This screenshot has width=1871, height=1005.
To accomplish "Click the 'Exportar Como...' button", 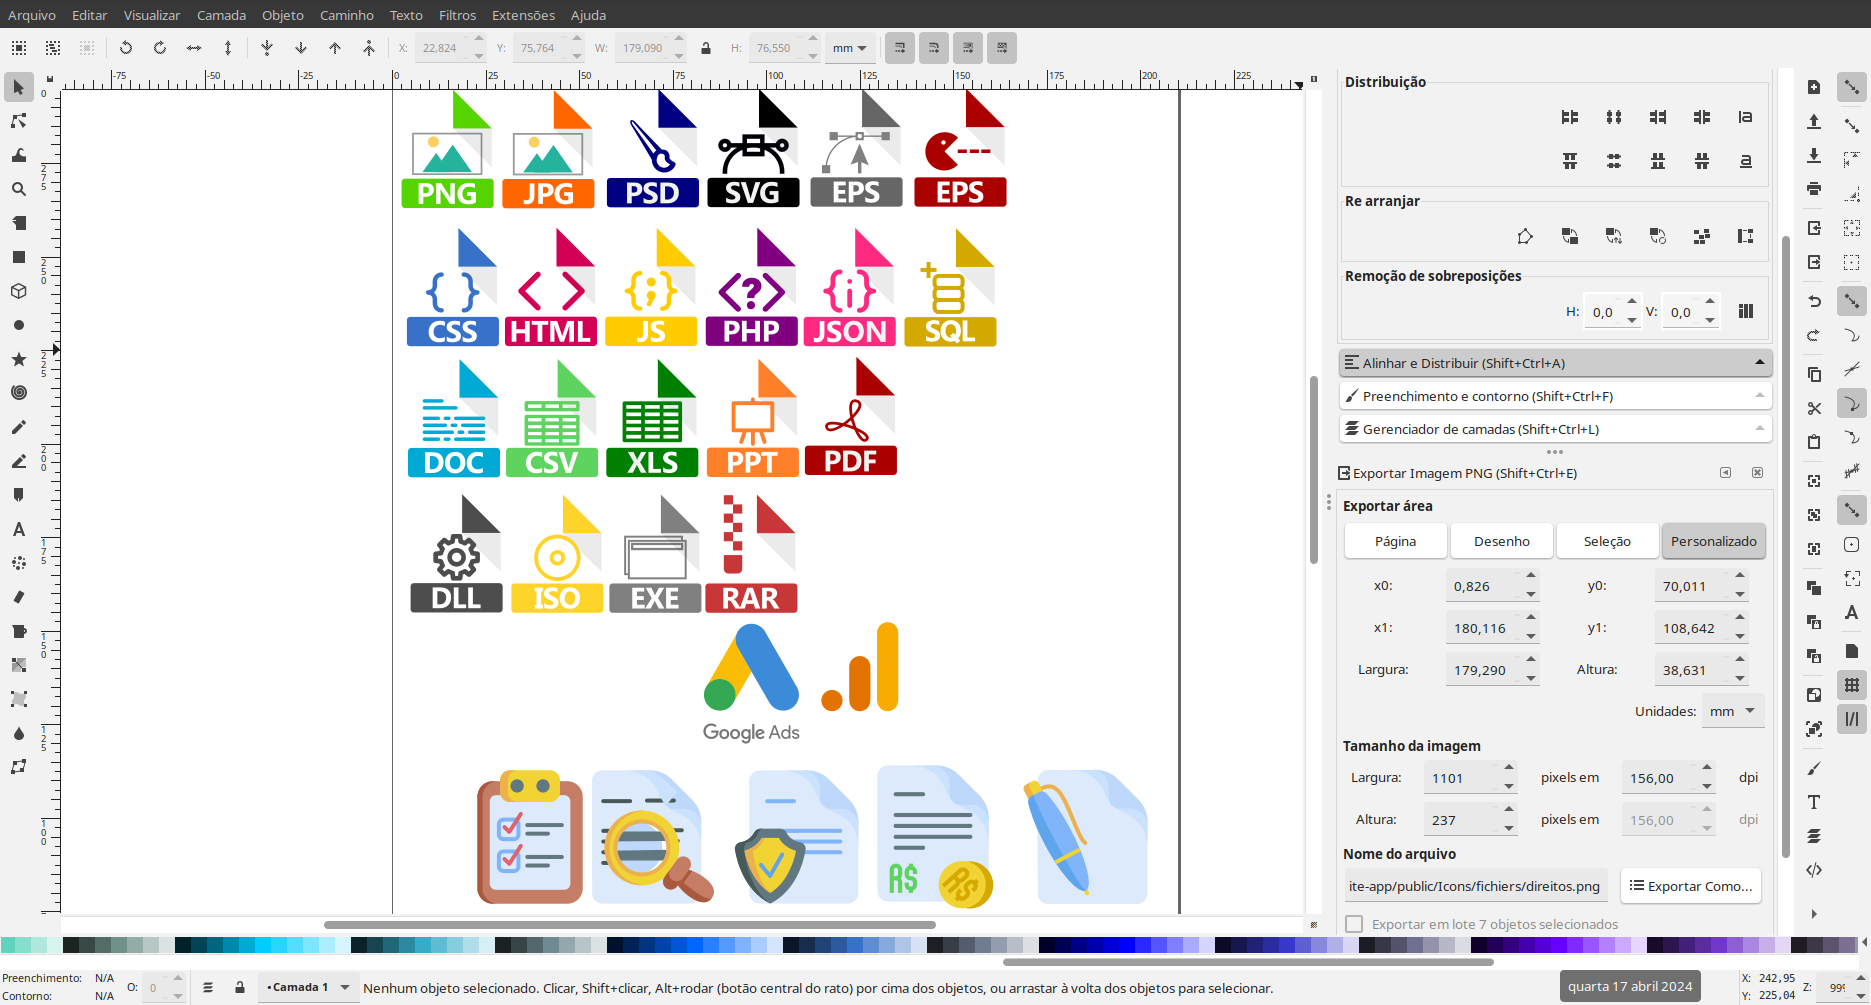I will [x=1690, y=886].
